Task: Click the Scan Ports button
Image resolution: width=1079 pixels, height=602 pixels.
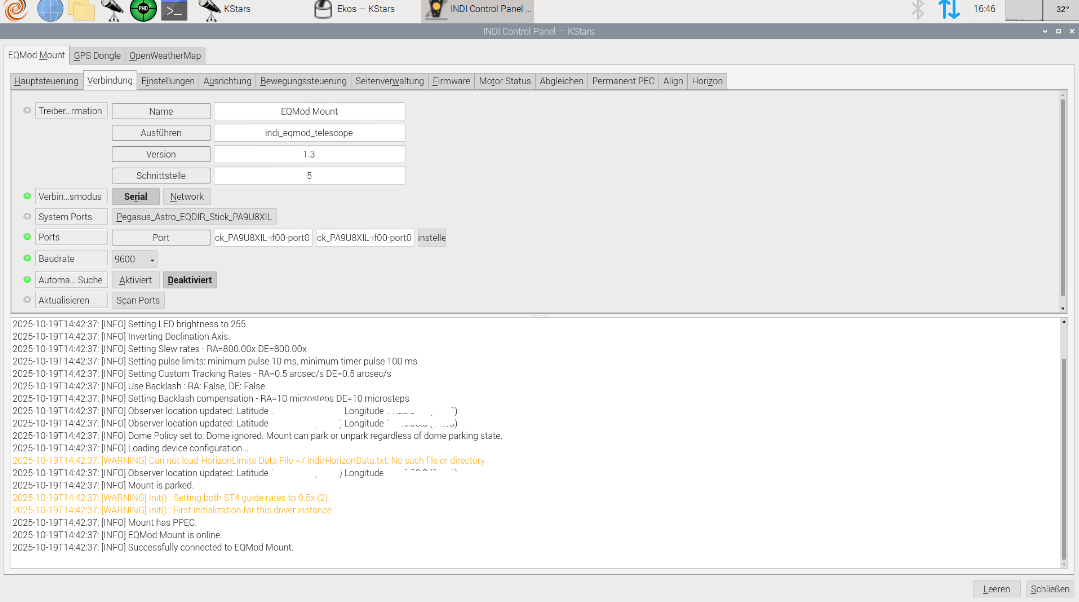Action: pos(138,301)
